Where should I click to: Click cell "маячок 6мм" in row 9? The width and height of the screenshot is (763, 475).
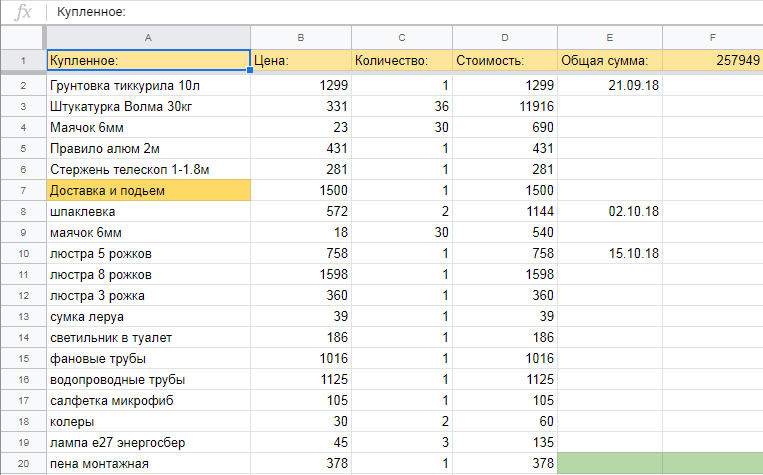click(148, 233)
